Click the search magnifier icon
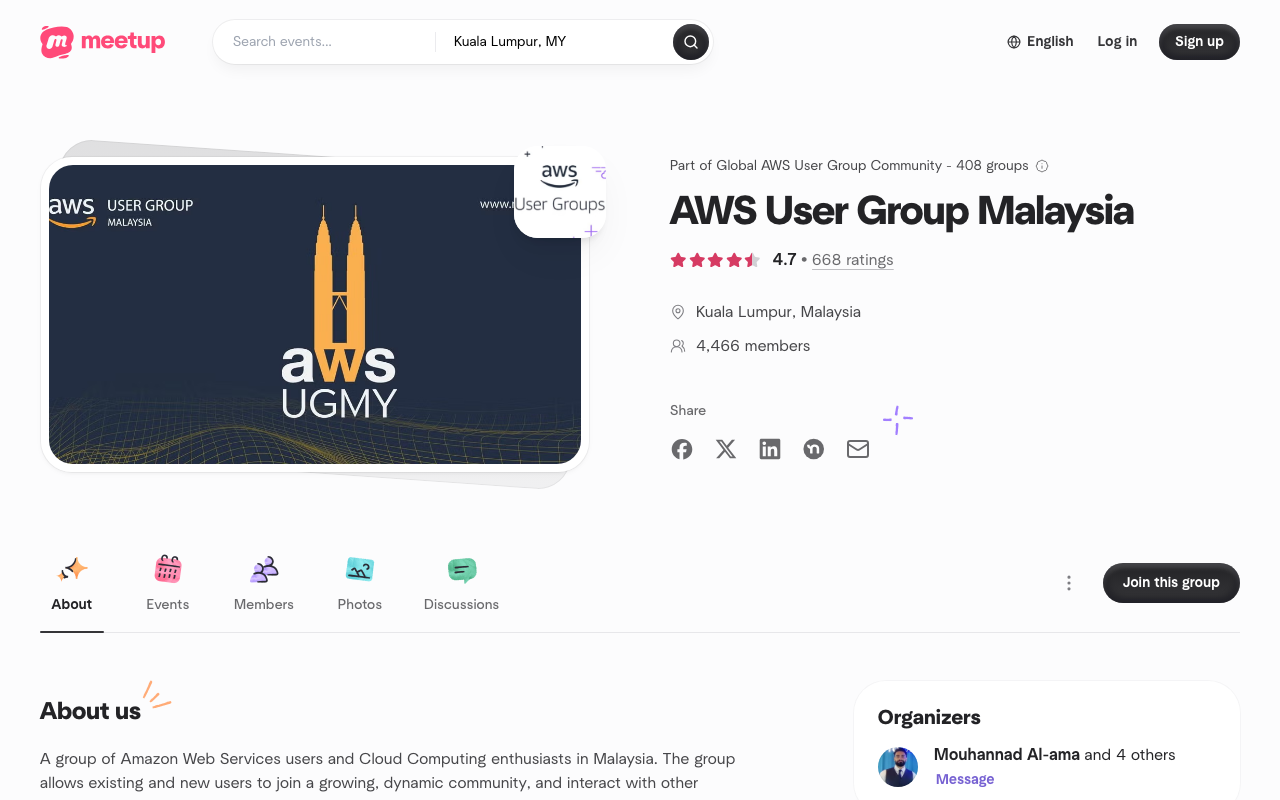Viewport: 1280px width, 800px height. (x=689, y=42)
